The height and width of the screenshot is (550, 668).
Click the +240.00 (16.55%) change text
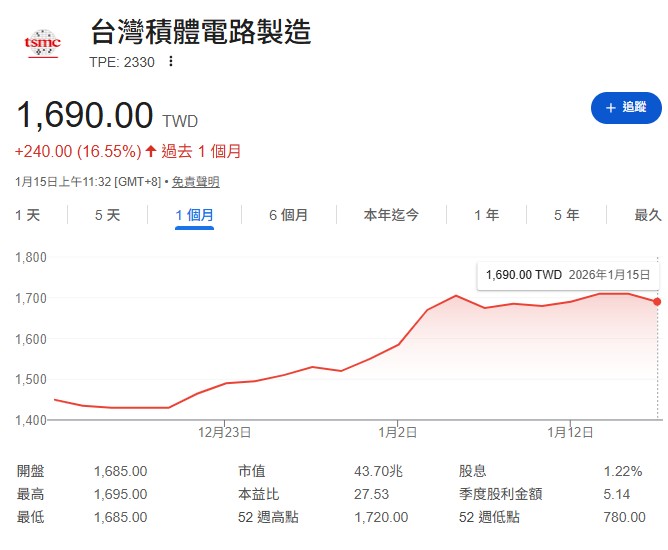(78, 151)
